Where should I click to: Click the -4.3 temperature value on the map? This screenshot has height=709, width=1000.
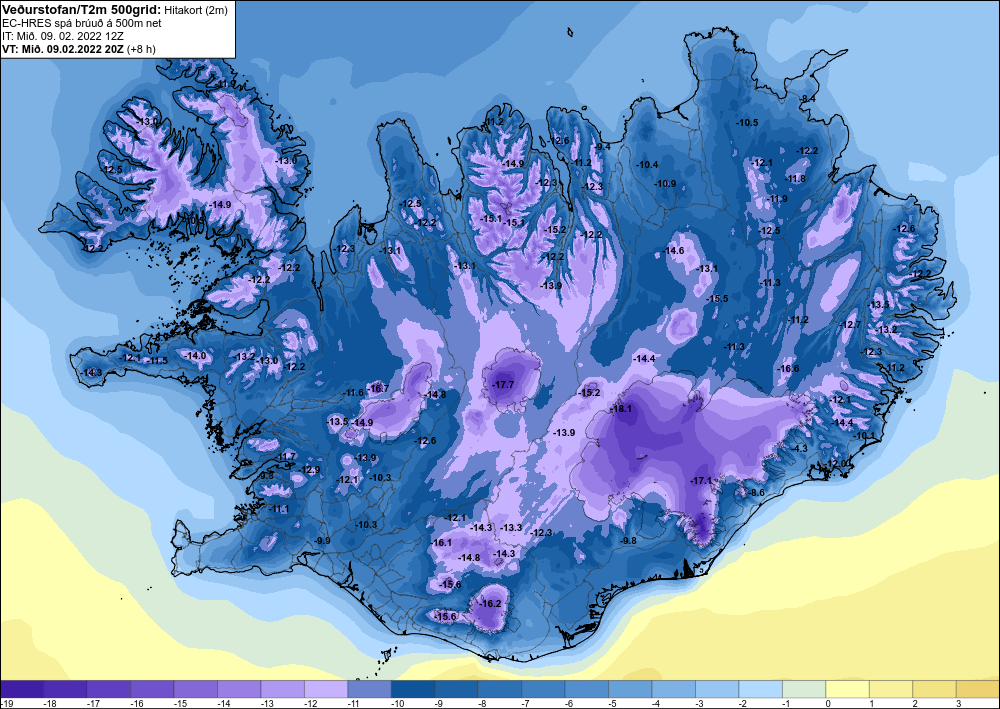pos(800,448)
